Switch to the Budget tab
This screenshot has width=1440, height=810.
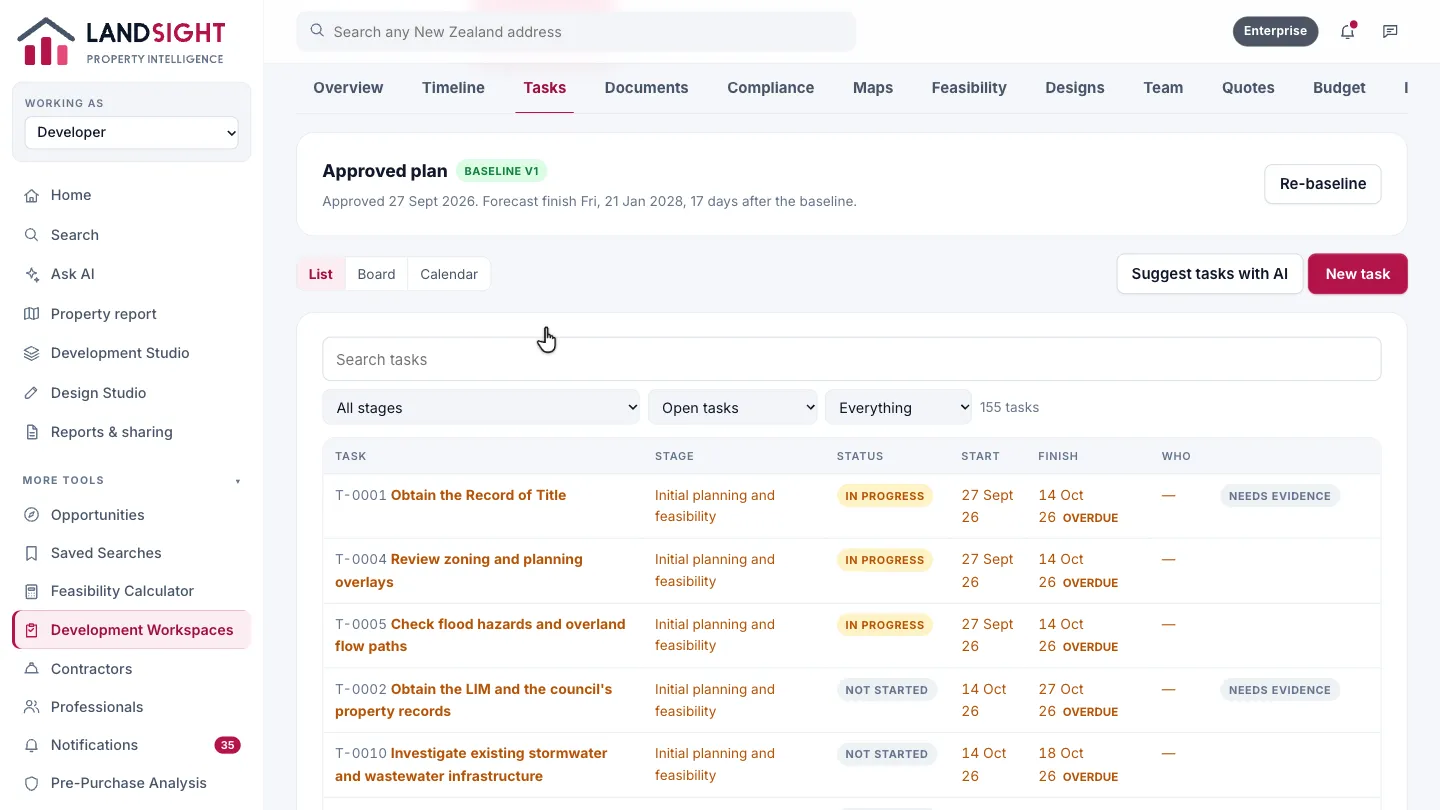coord(1339,87)
